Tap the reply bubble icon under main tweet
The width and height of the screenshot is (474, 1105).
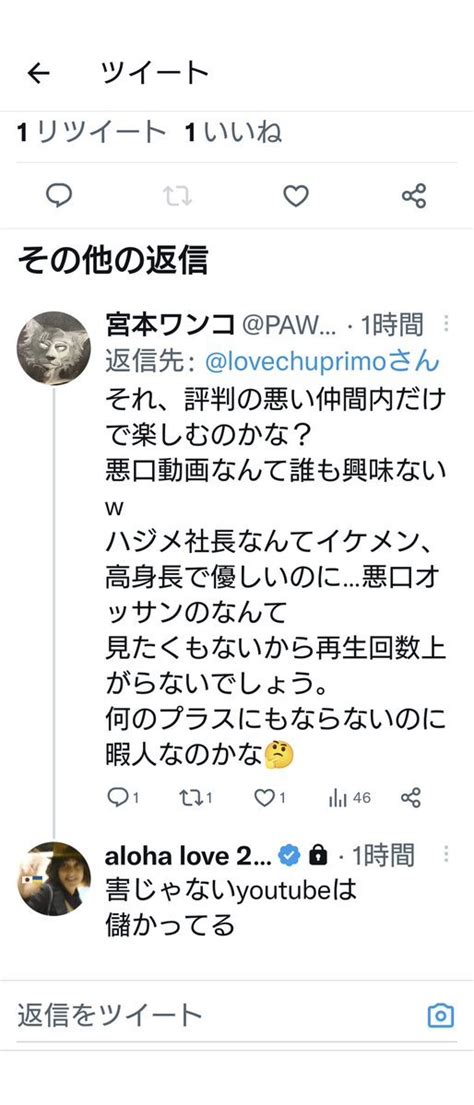coord(59,195)
